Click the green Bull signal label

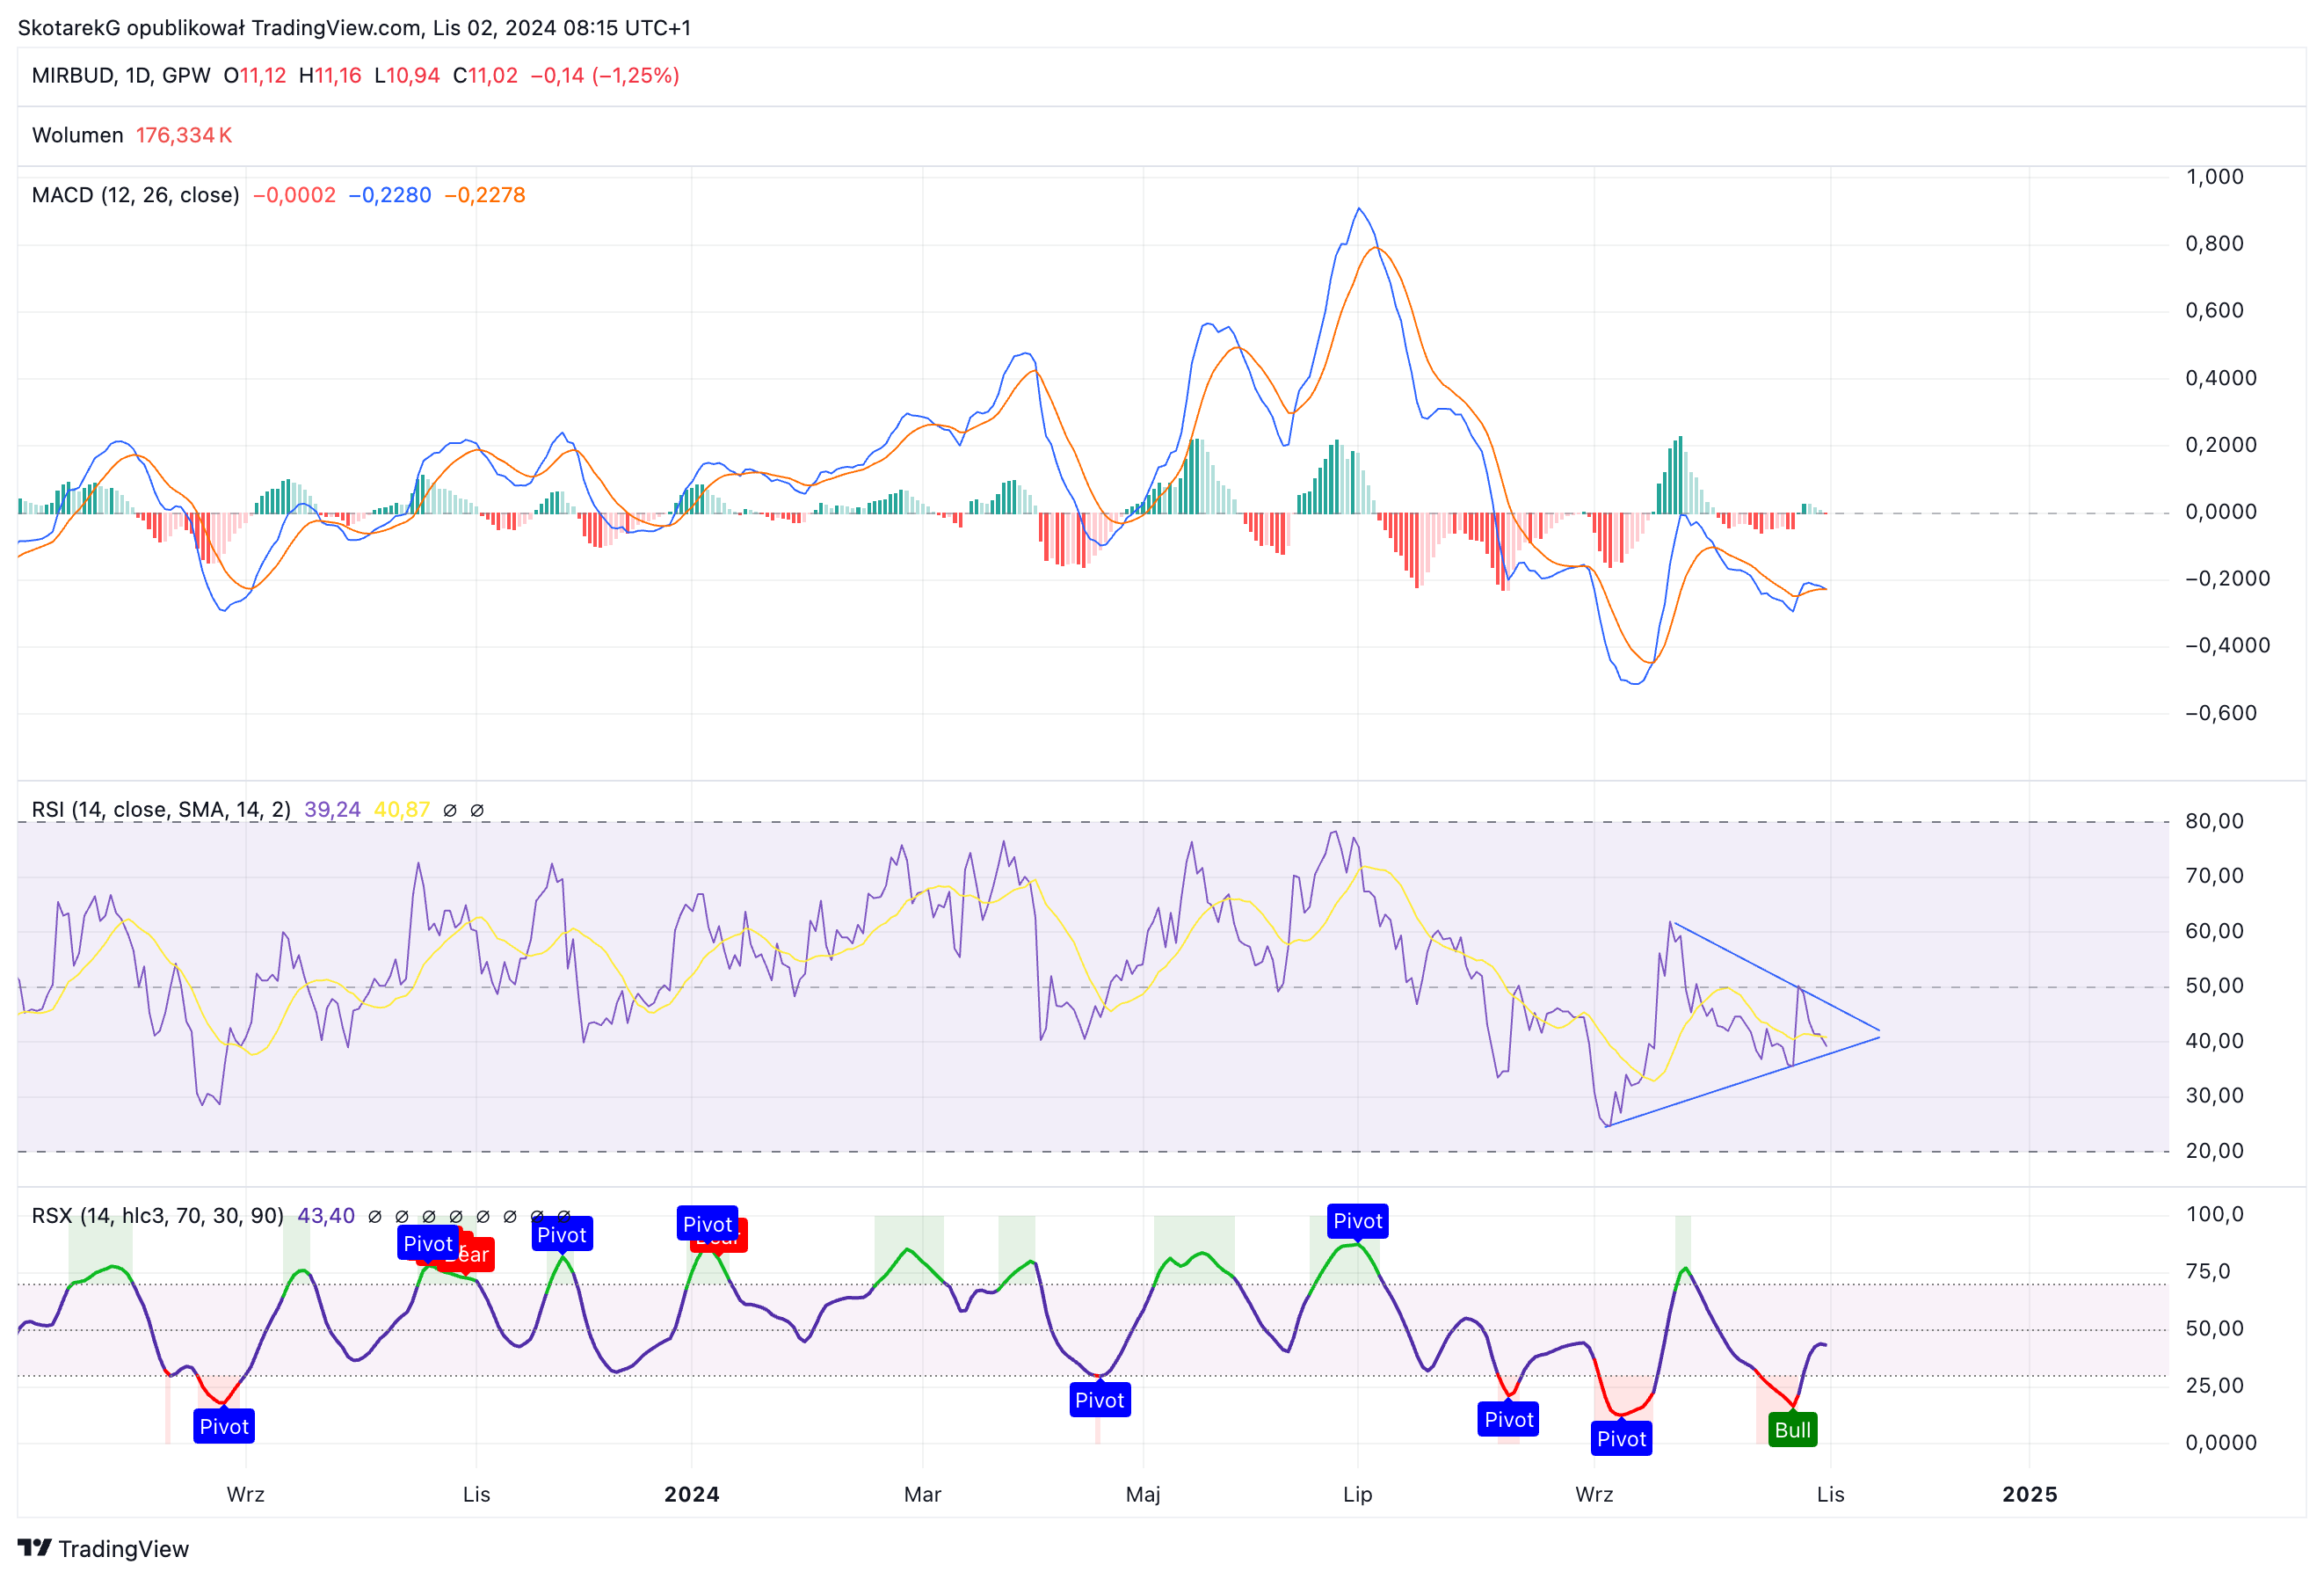point(1792,1430)
